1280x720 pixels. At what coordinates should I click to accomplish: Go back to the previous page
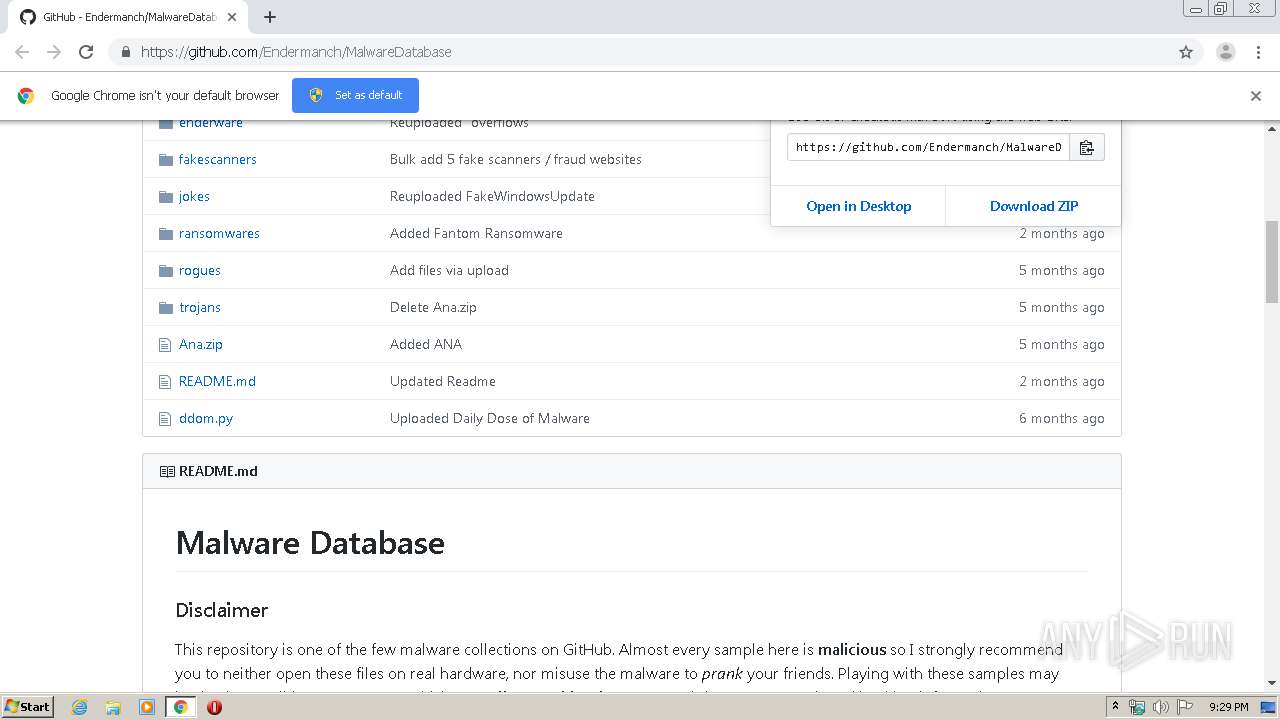pyautogui.click(x=22, y=52)
